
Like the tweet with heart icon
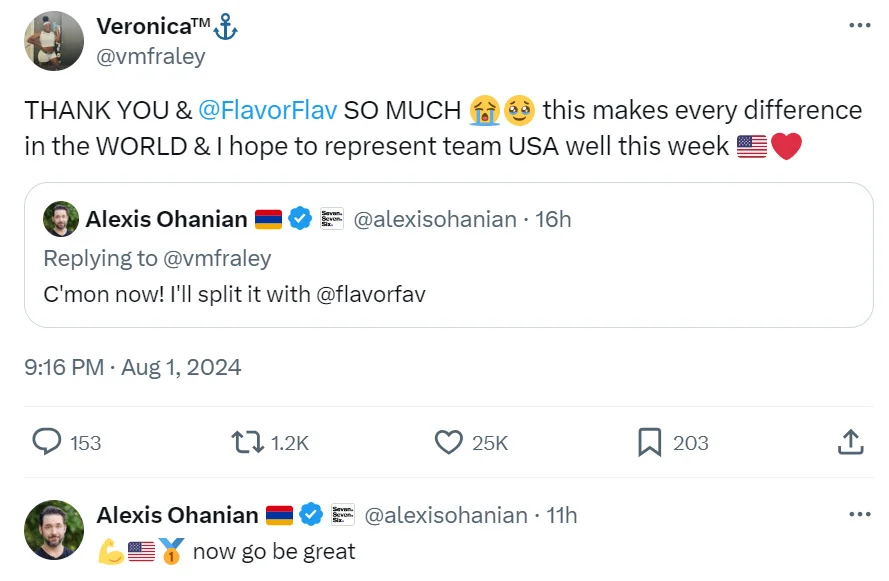coord(449,442)
